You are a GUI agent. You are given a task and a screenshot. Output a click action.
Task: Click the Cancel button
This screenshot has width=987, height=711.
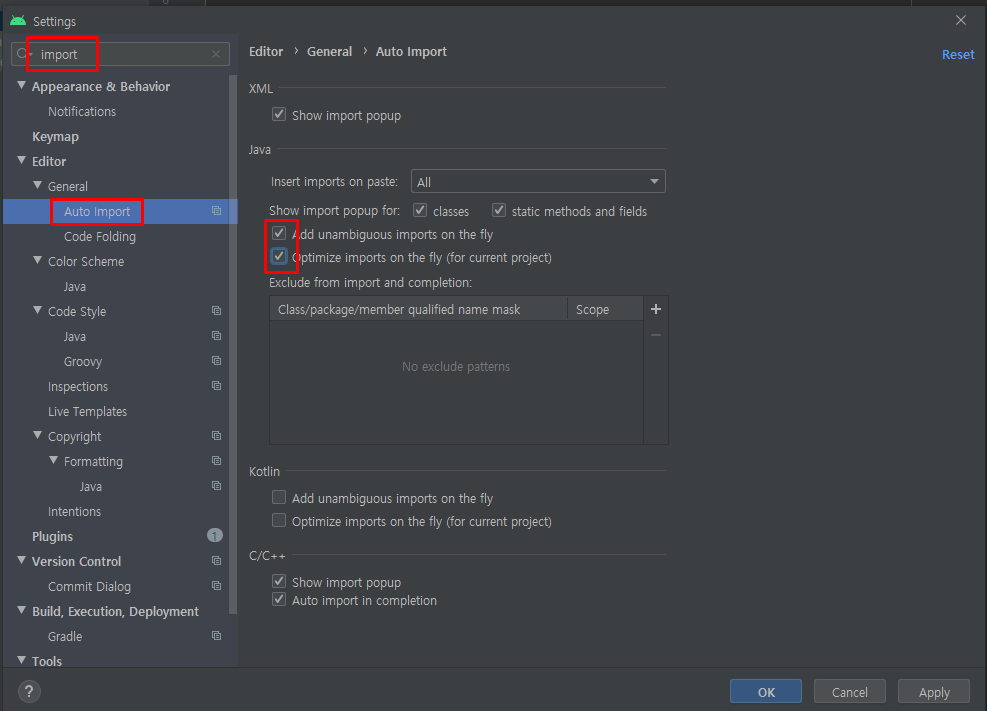click(850, 691)
